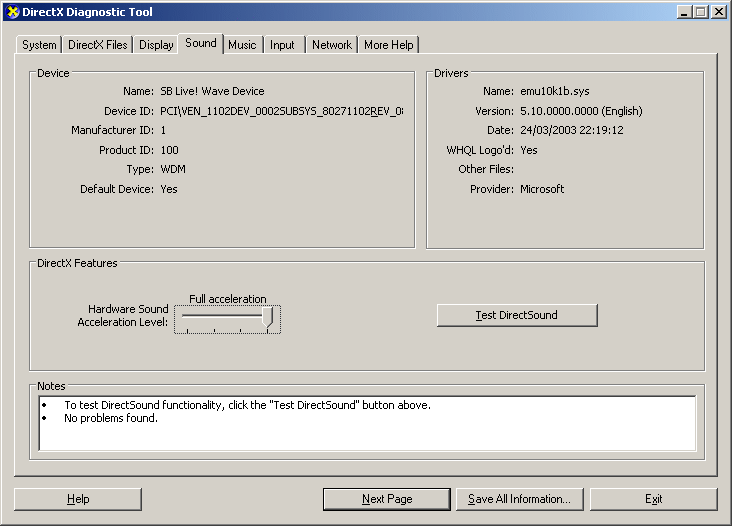732x526 pixels.
Task: Click driver name emu10k1b.sys
Action: pos(555,91)
